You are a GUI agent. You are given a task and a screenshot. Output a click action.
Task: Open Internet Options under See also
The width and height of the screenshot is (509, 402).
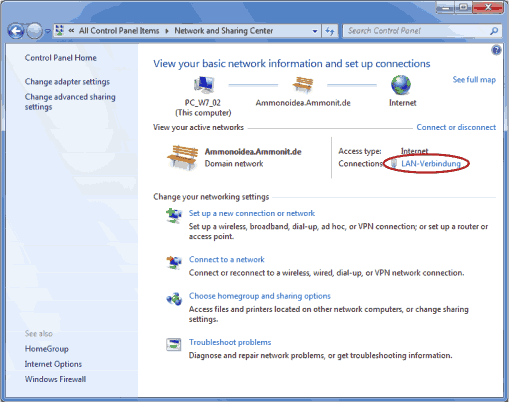[53, 364]
